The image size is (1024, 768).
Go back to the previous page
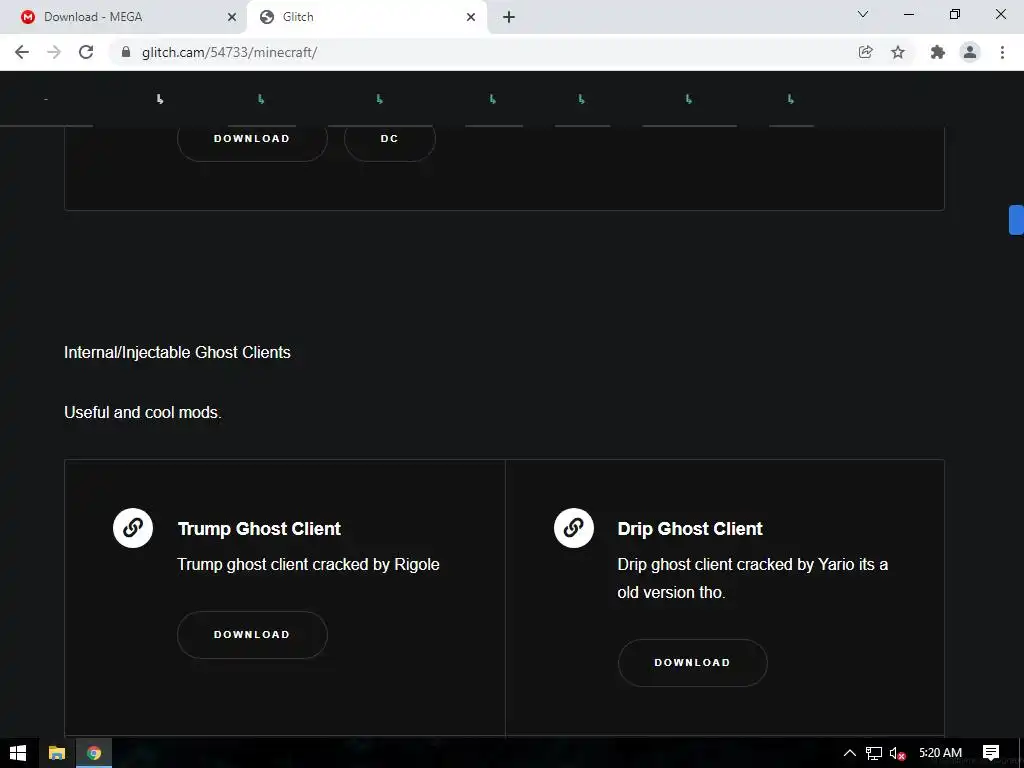click(22, 52)
